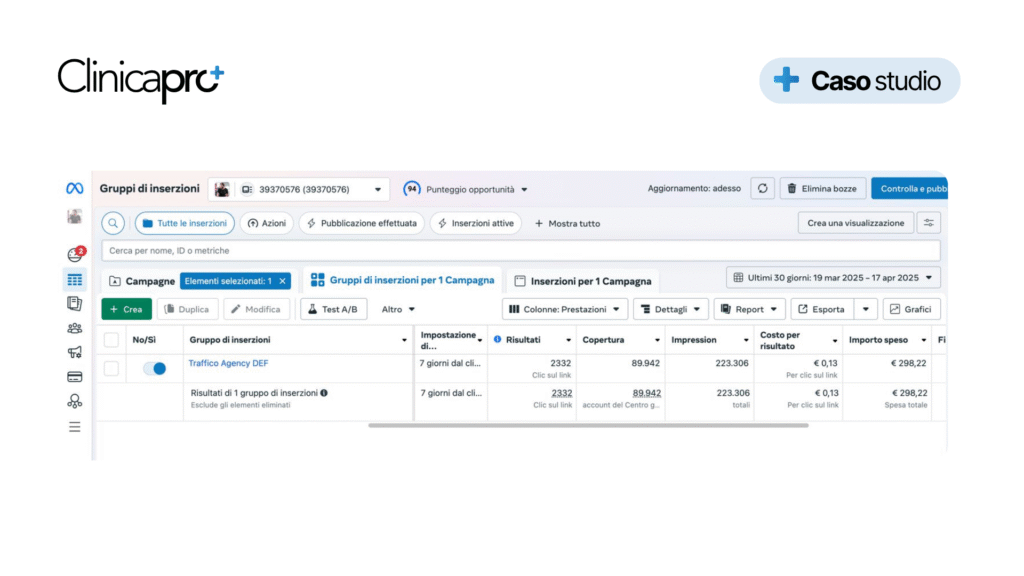Open the date range Ultimi 30 giorni dropdown
This screenshot has width=1024, height=576.
tap(833, 278)
